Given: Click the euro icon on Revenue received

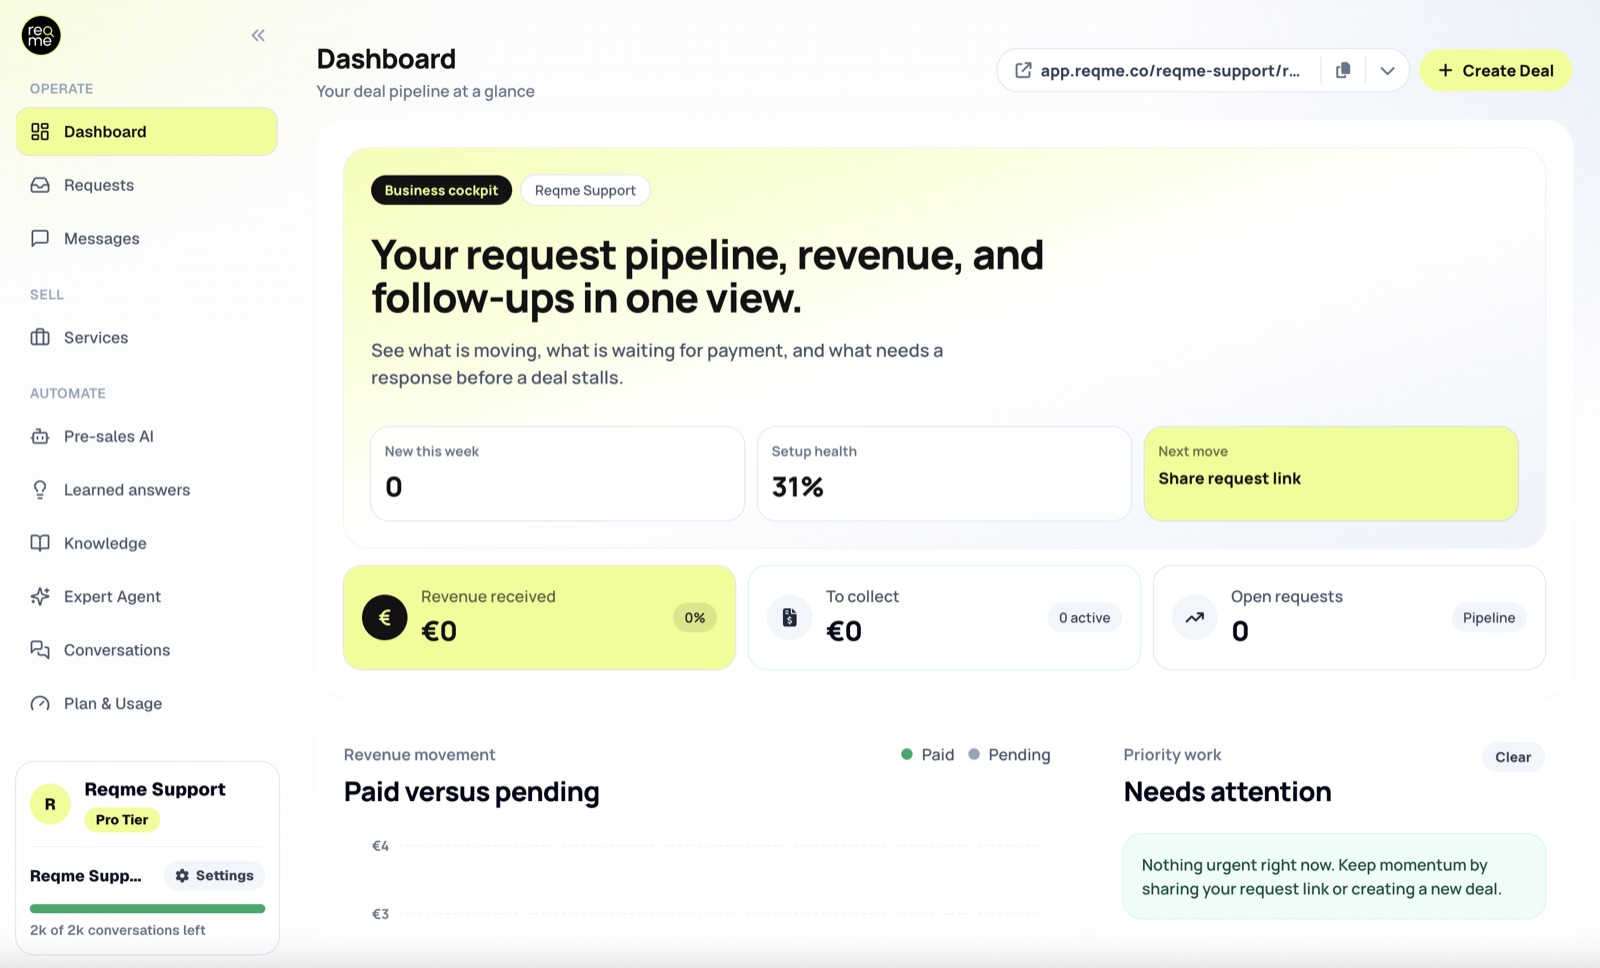Looking at the screenshot, I should point(384,618).
